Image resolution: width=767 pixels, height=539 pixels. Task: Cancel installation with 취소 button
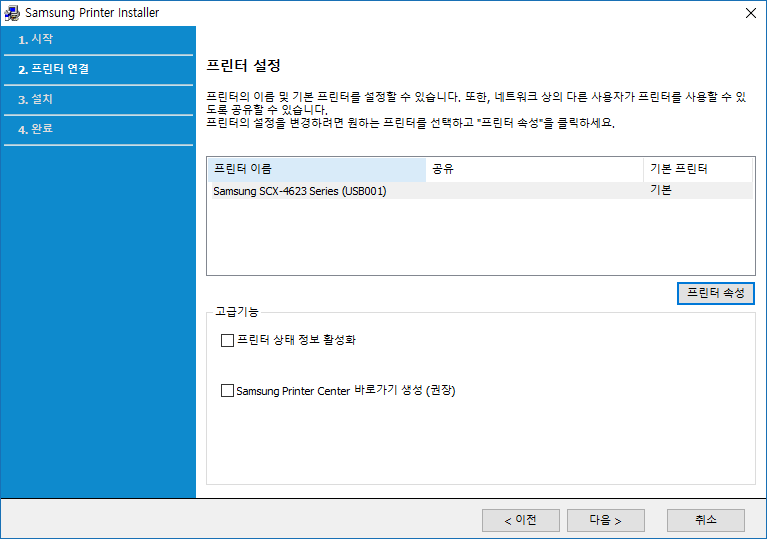pyautogui.click(x=706, y=520)
